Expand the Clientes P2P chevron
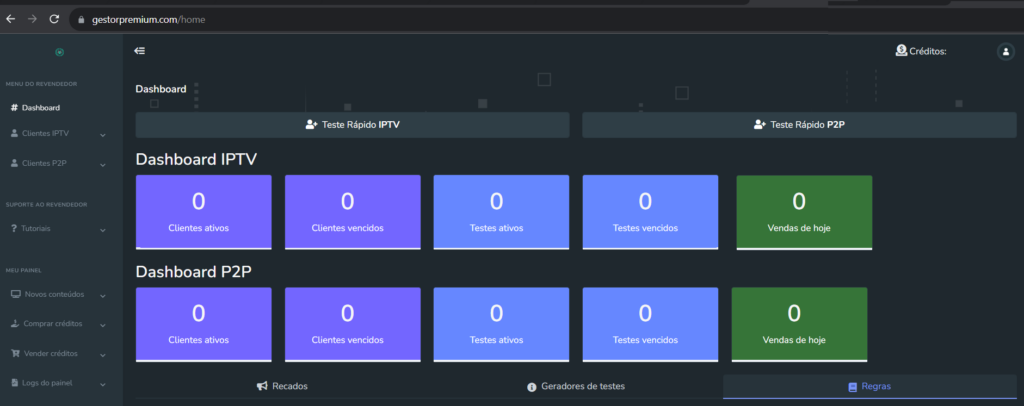 tap(103, 165)
